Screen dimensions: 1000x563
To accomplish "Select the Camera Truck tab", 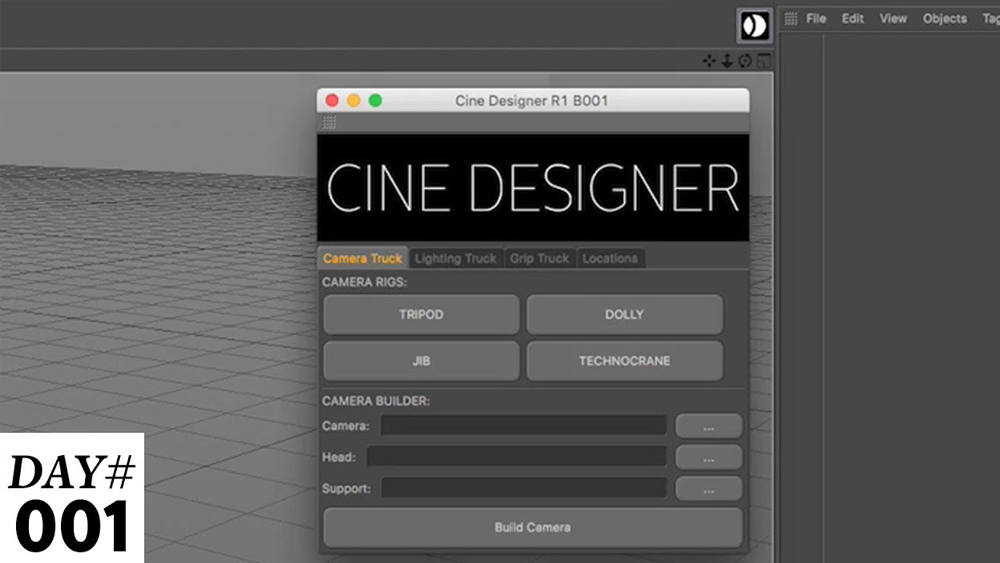I will point(362,258).
